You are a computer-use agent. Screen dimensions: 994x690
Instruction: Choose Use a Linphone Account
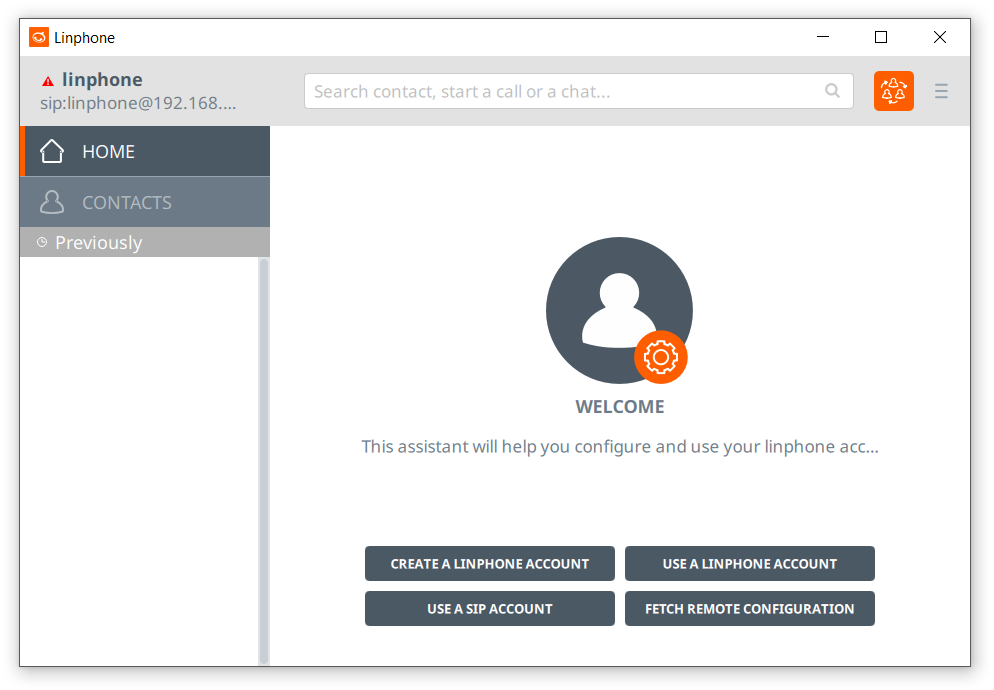pos(749,564)
